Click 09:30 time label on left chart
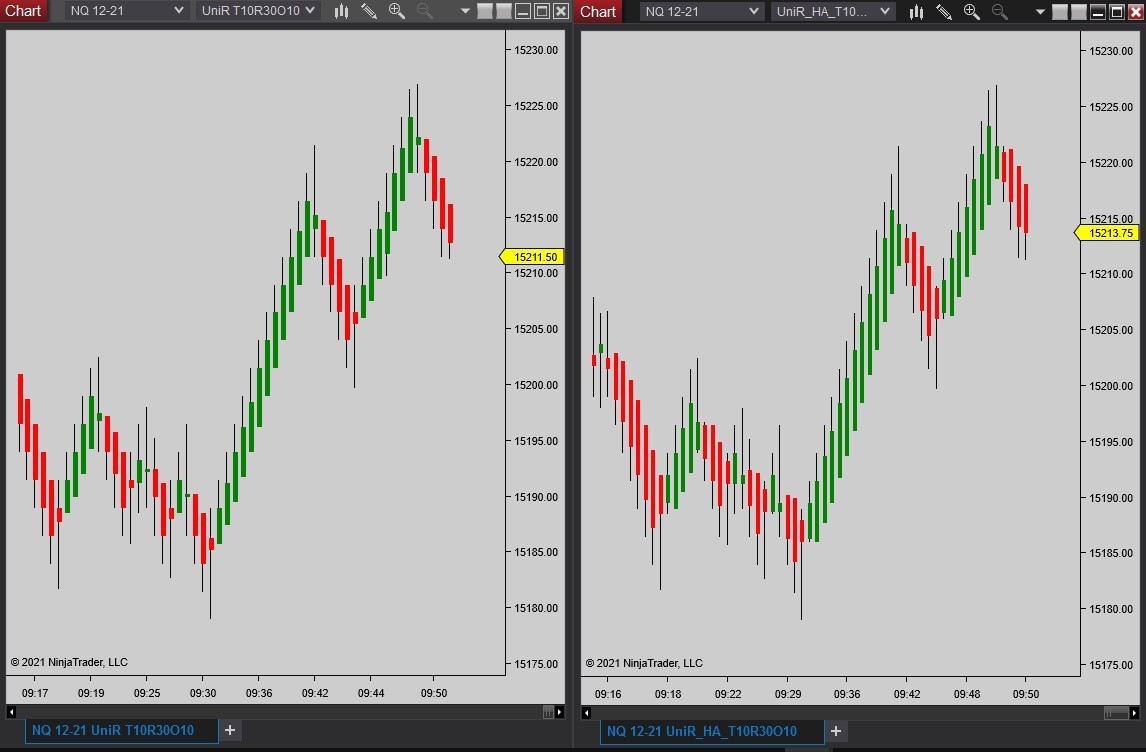The width and height of the screenshot is (1146, 752). (x=203, y=693)
